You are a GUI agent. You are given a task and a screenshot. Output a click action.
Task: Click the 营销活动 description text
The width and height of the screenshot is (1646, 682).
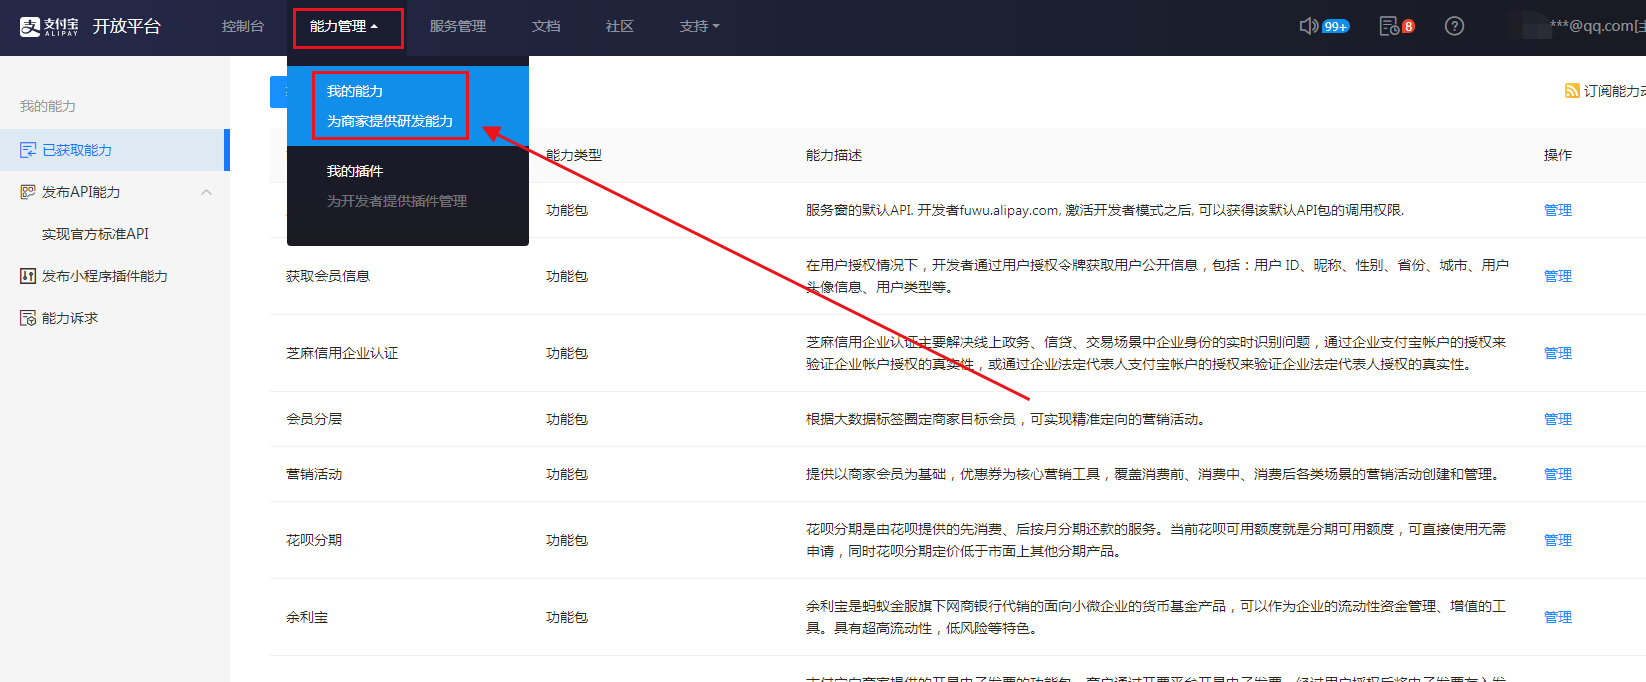[1154, 474]
